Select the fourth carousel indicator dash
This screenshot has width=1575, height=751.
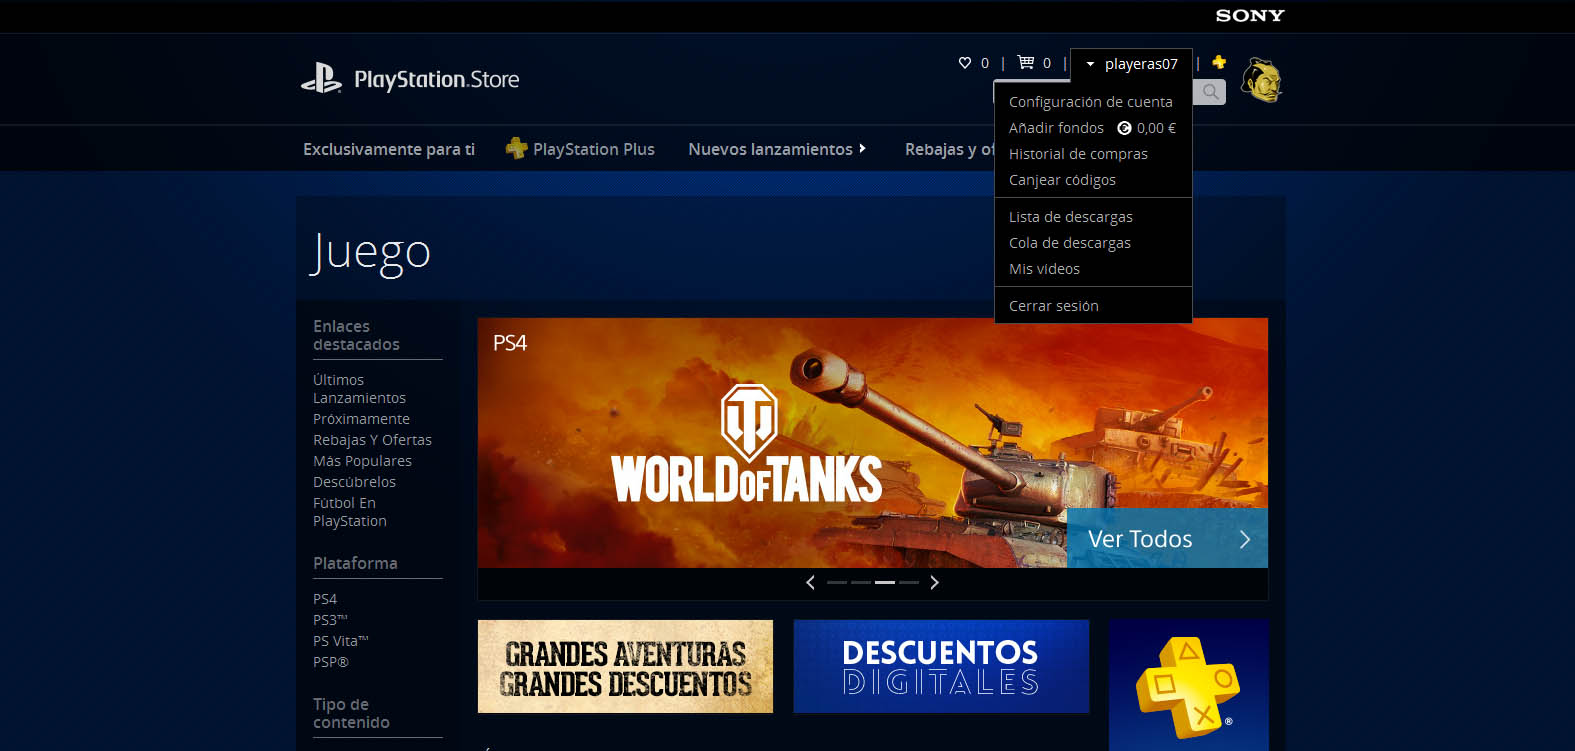(x=909, y=582)
